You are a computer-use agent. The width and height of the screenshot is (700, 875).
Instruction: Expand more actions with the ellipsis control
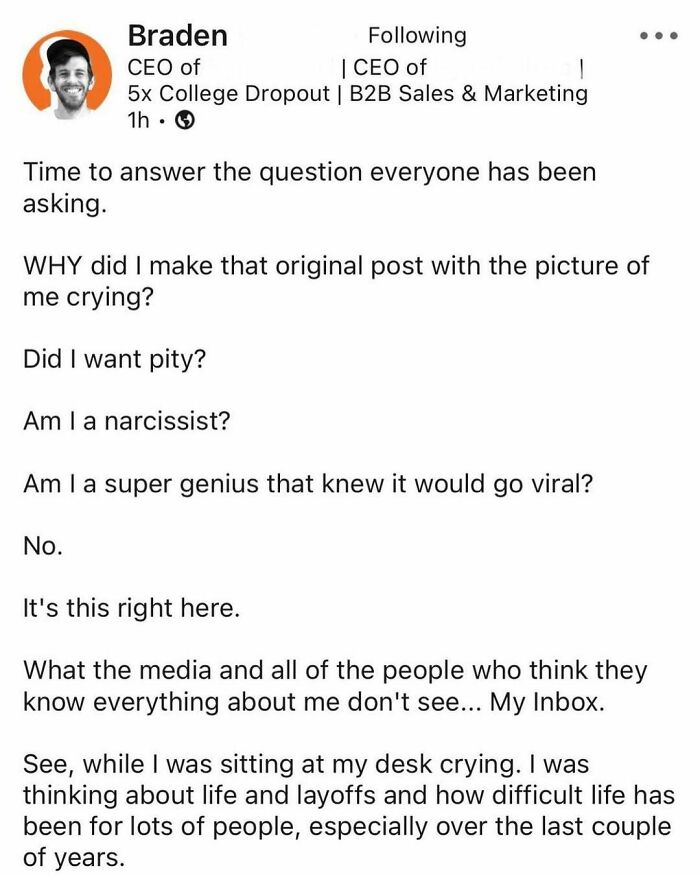[657, 35]
